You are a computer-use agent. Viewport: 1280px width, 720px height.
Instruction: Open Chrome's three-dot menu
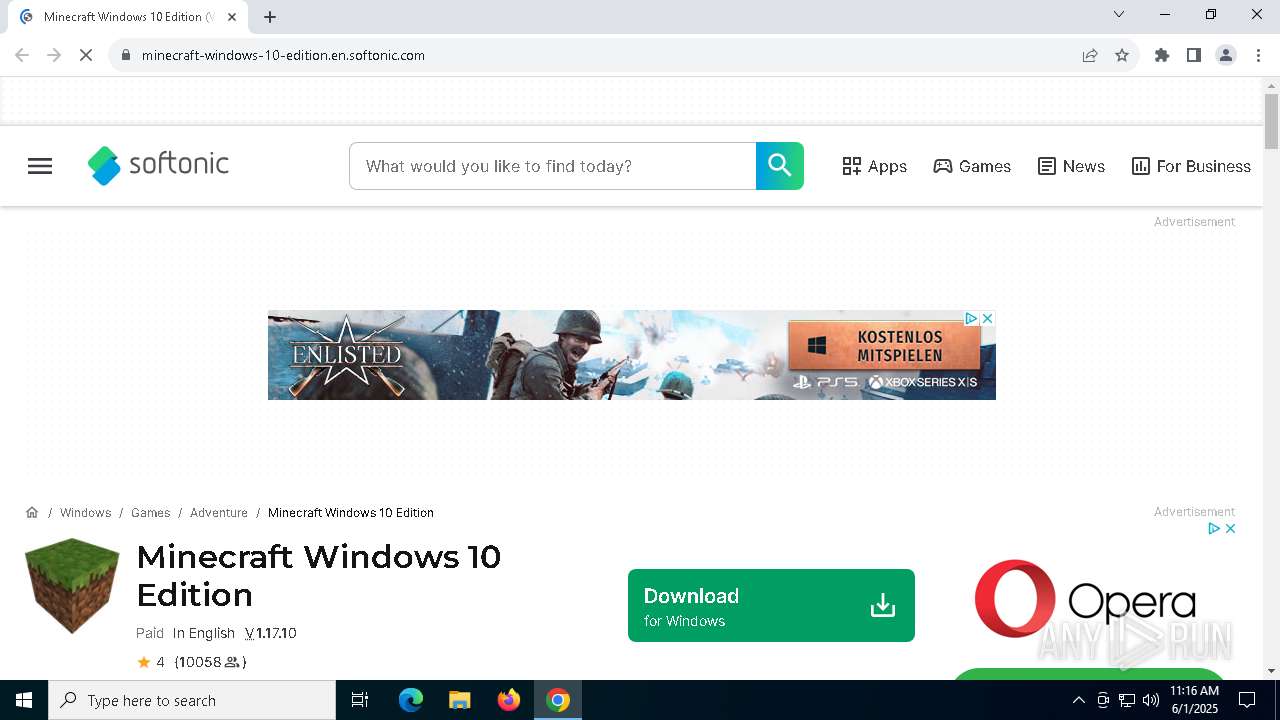1258,55
